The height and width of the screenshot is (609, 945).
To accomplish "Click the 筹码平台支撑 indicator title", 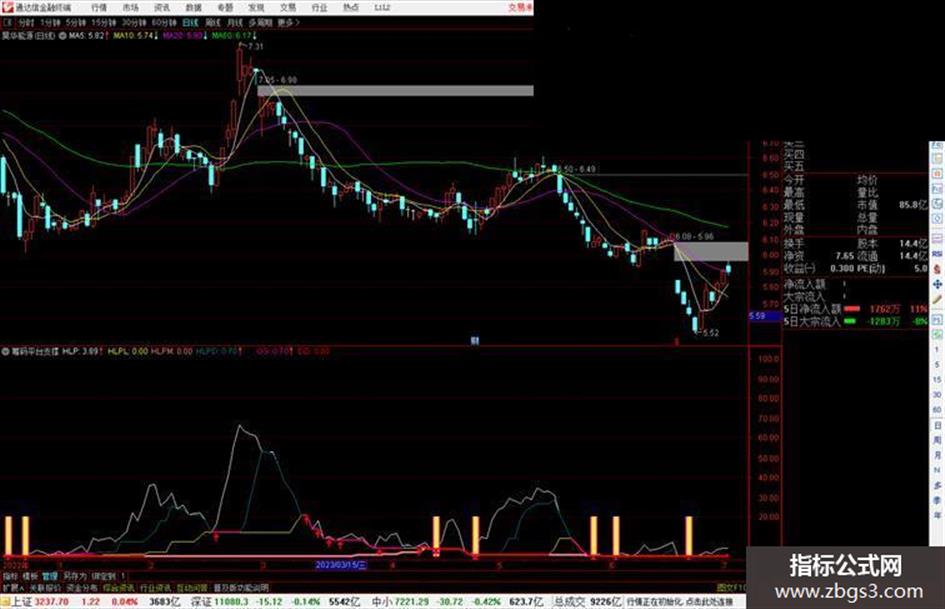I will click(x=34, y=351).
